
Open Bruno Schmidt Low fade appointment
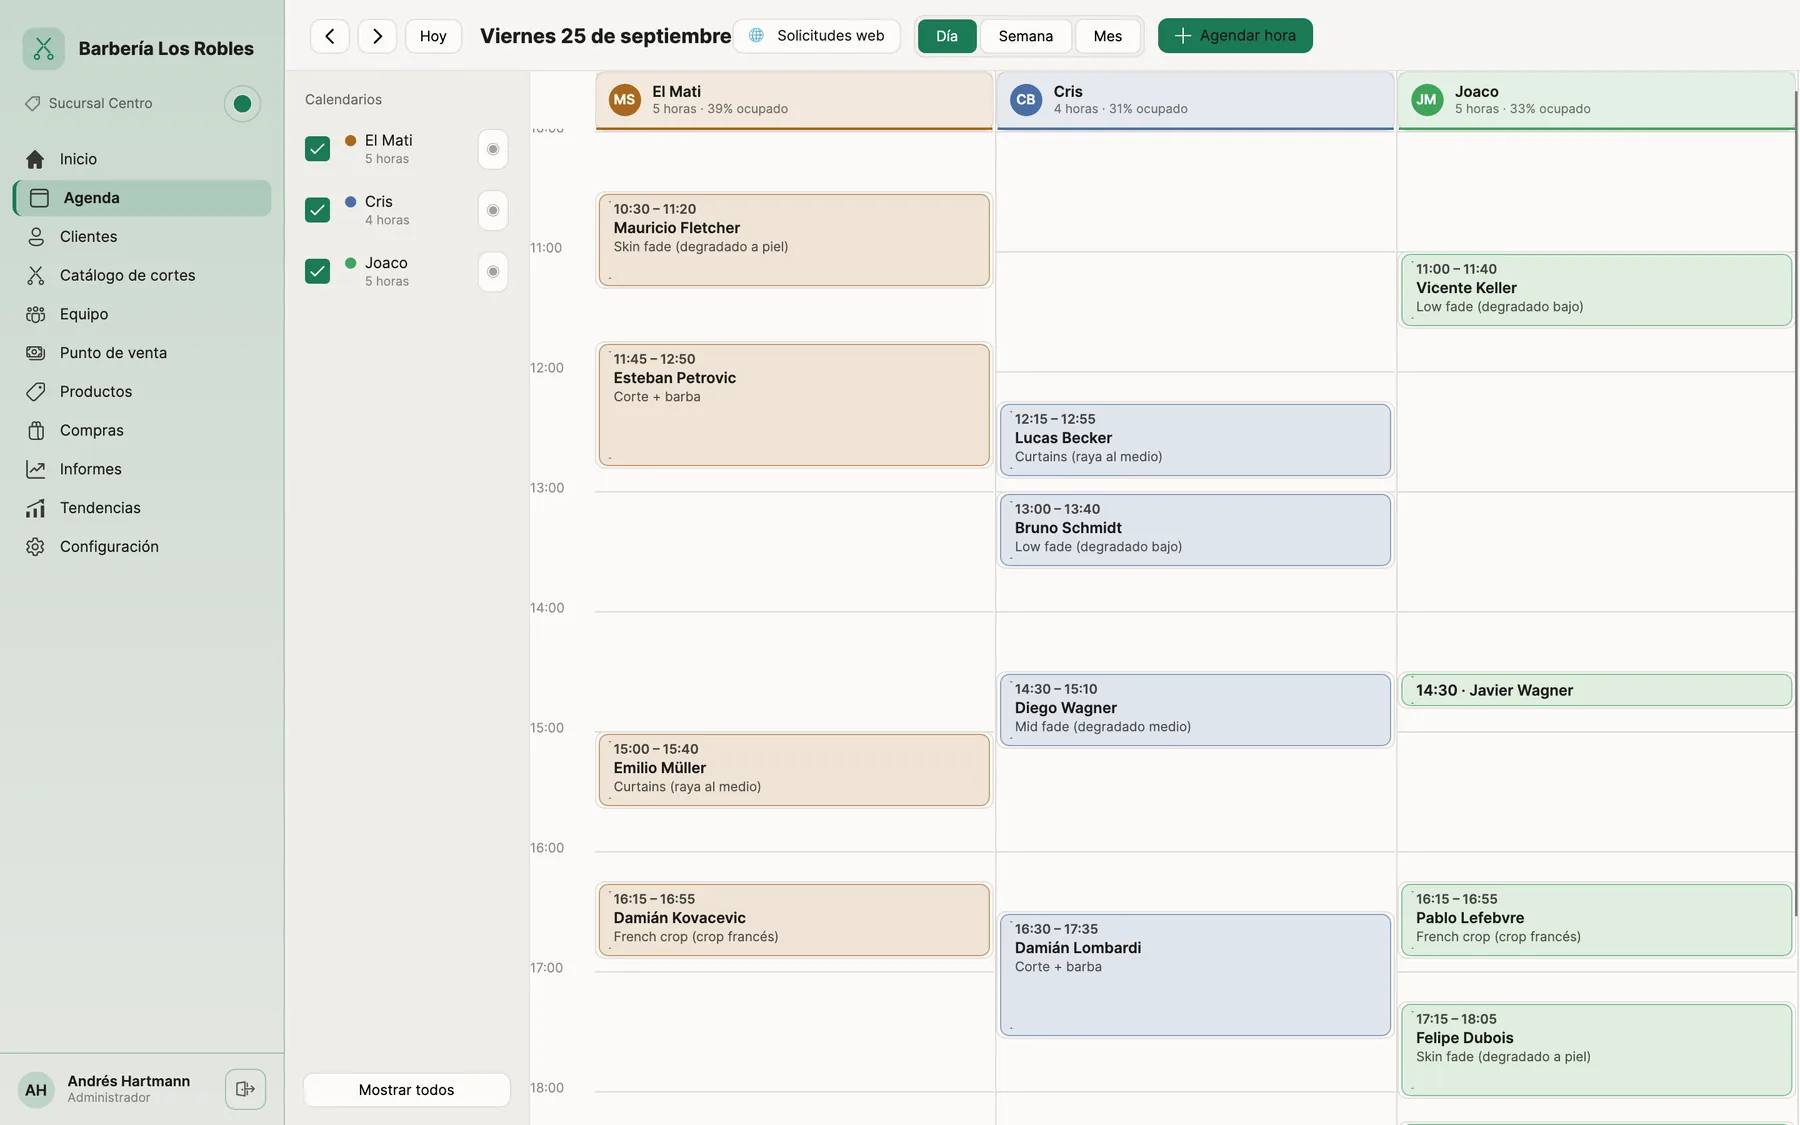pyautogui.click(x=1195, y=530)
